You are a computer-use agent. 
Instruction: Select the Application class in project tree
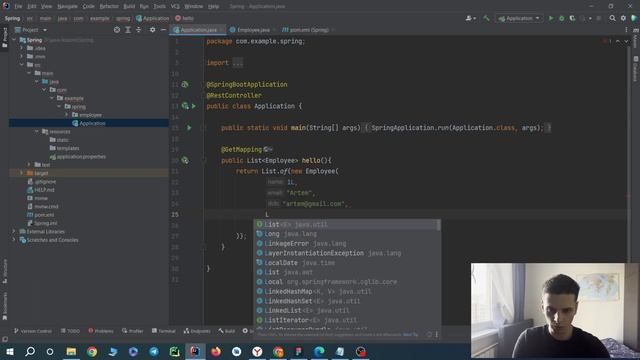pyautogui.click(x=89, y=123)
